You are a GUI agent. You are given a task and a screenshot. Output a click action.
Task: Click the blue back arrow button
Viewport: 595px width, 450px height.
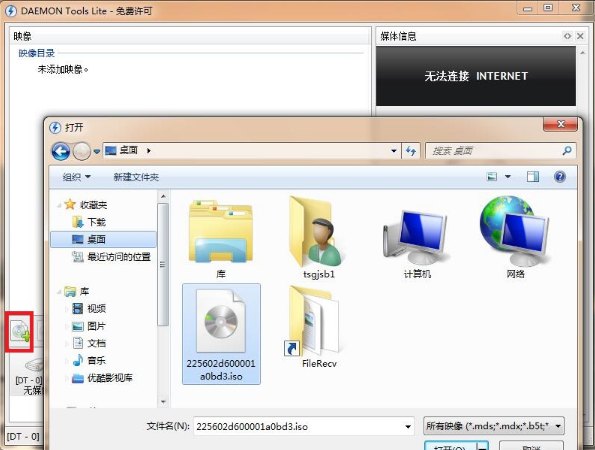point(61,151)
